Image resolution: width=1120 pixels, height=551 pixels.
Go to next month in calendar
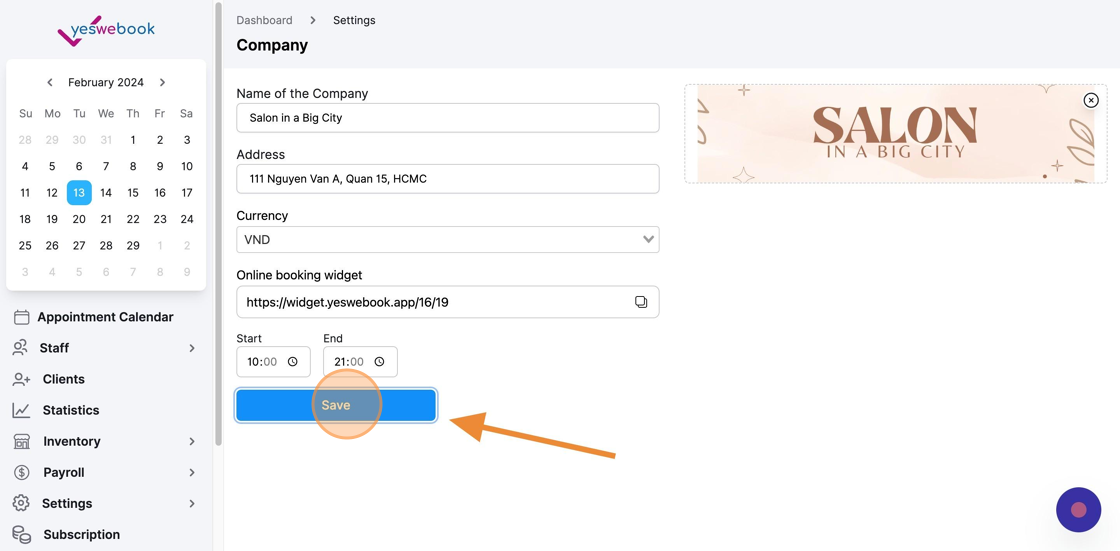point(162,82)
